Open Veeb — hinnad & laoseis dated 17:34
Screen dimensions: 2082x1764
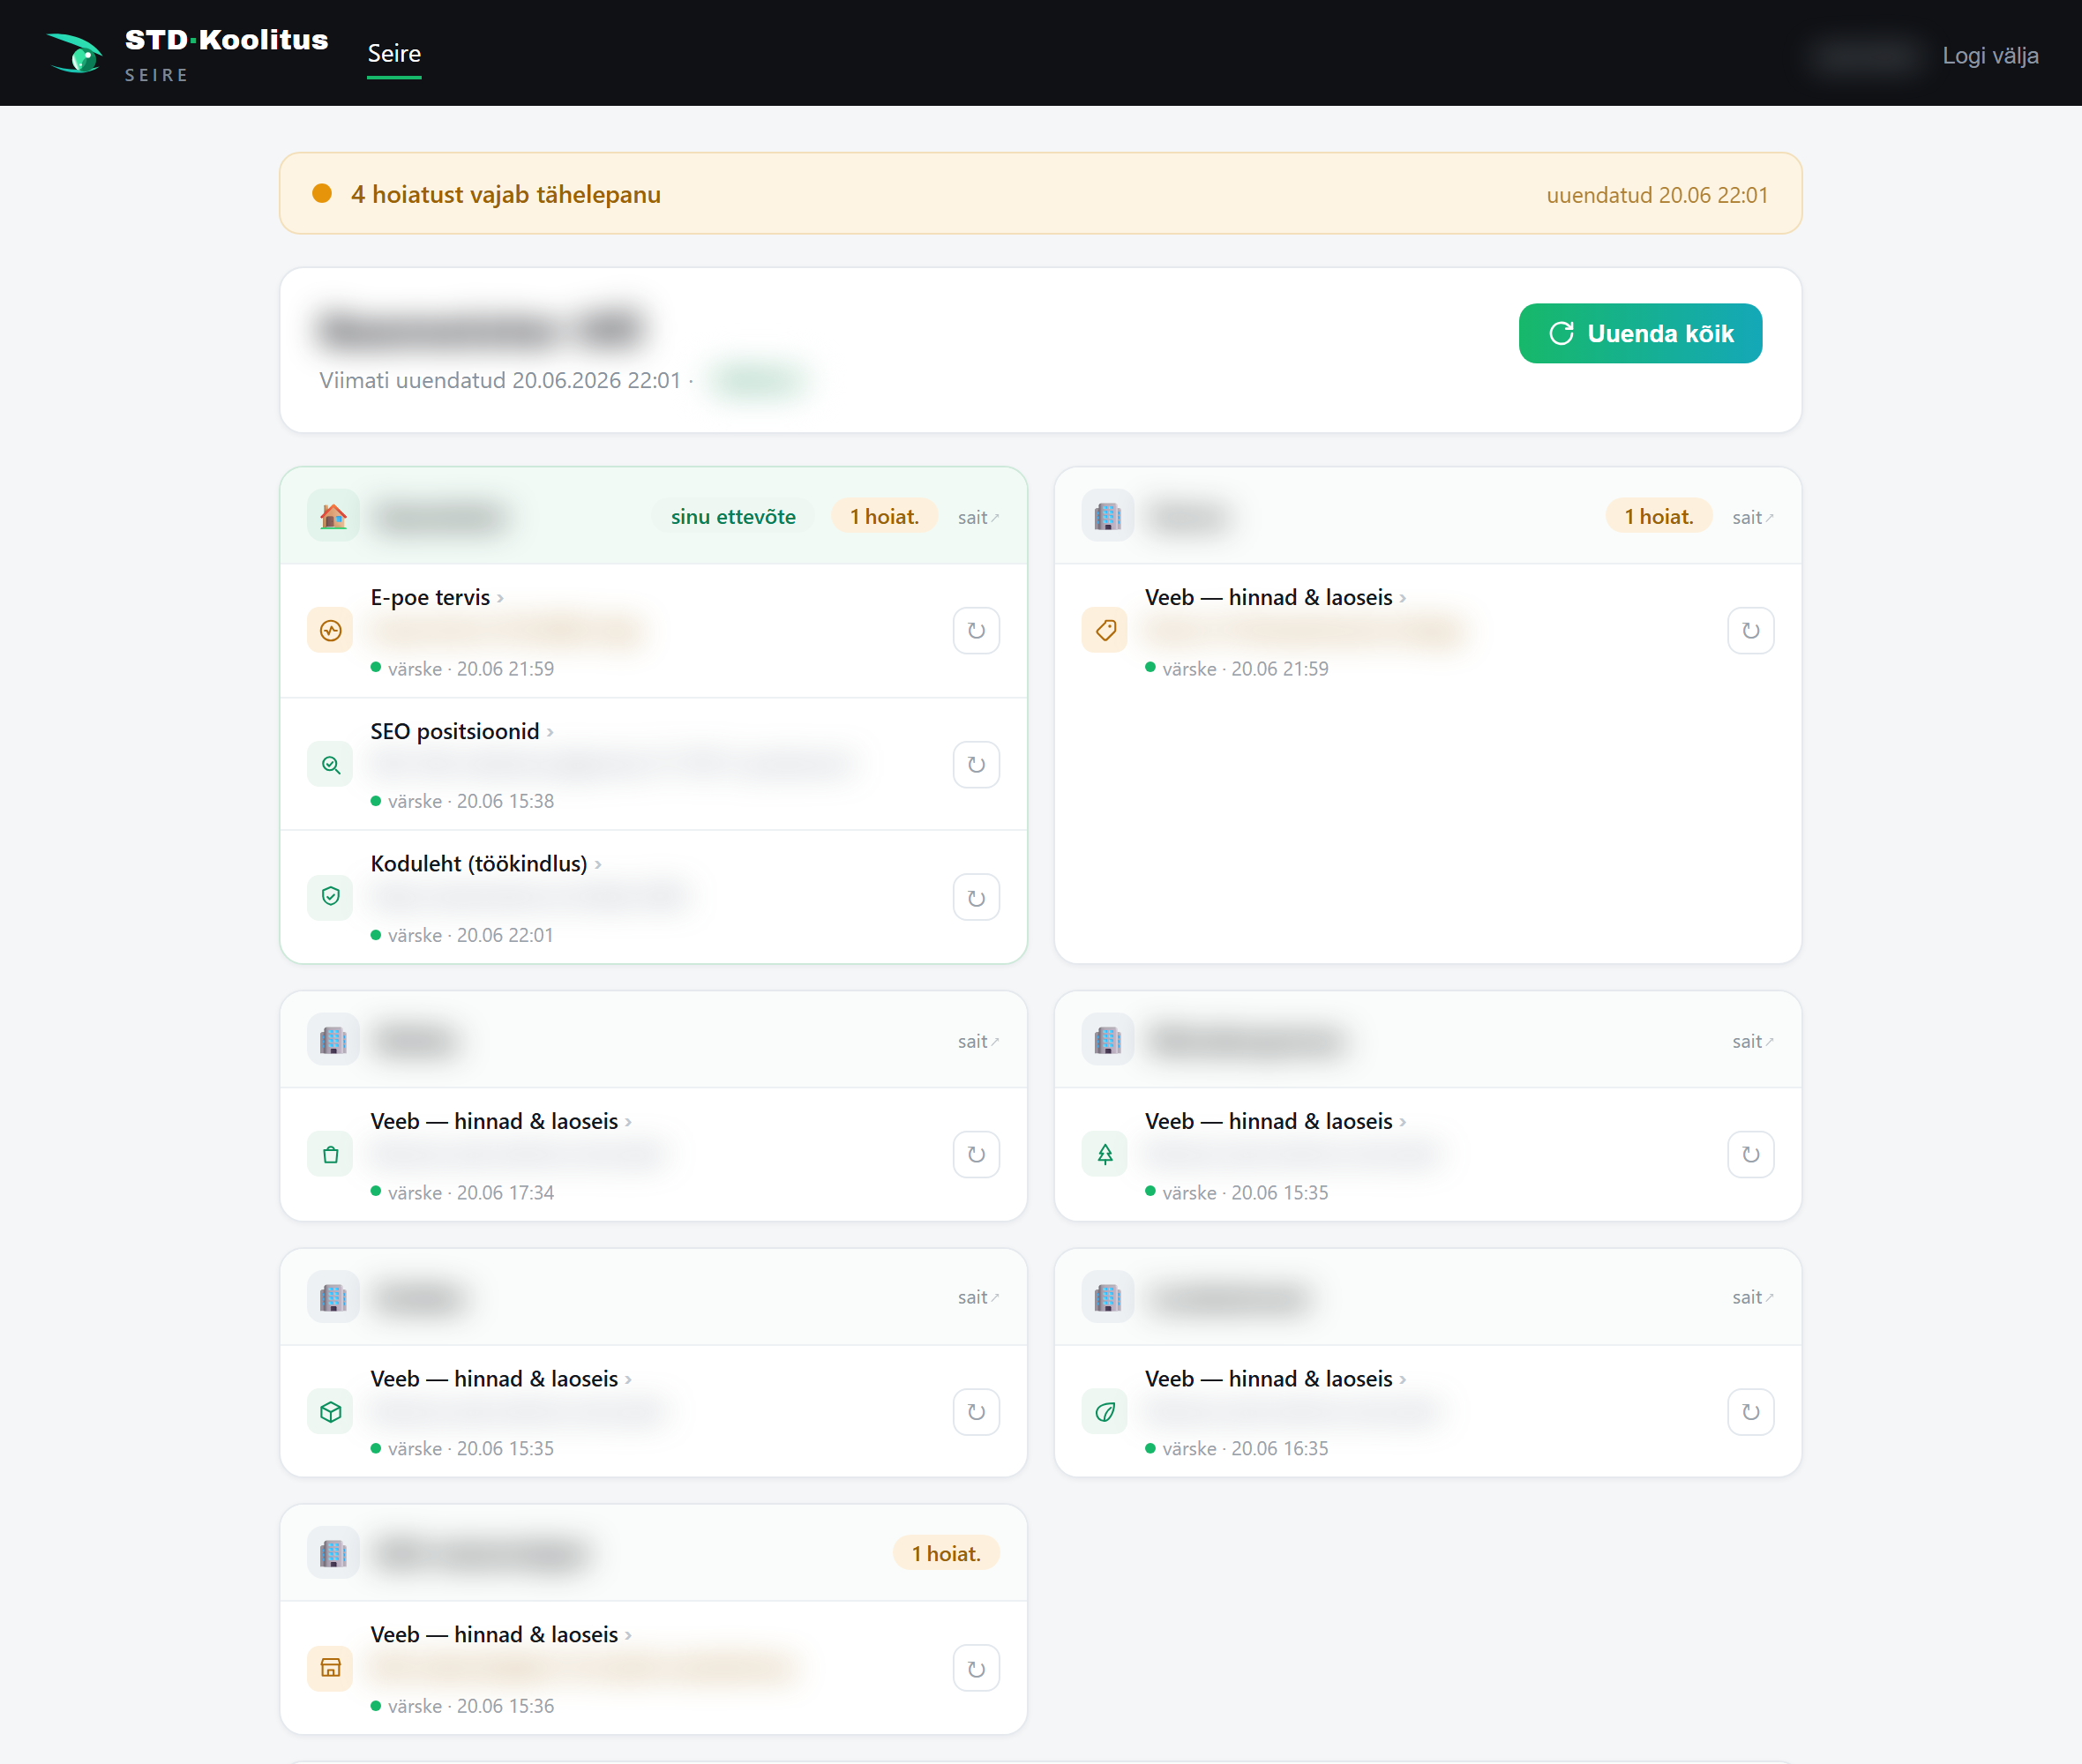tap(501, 1121)
